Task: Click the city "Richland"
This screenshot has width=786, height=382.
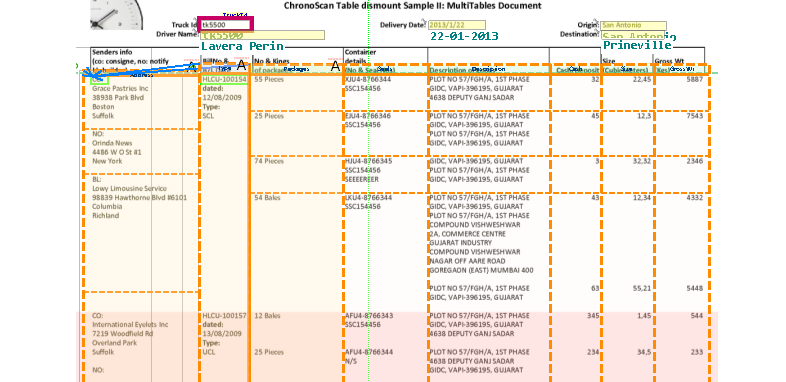Action: tap(106, 216)
